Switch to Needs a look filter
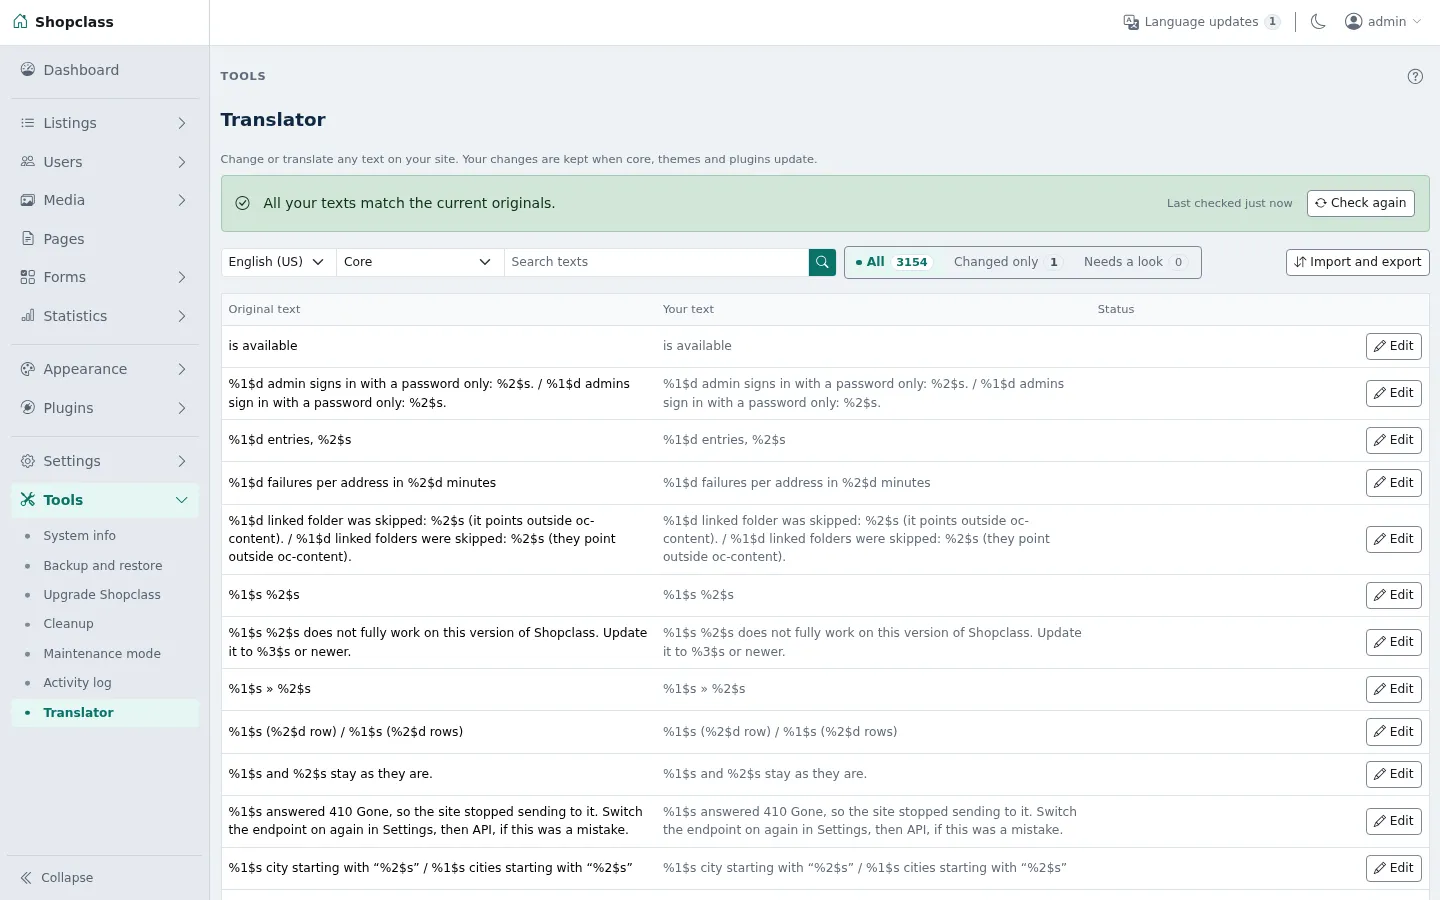This screenshot has width=1440, height=900. (1134, 262)
